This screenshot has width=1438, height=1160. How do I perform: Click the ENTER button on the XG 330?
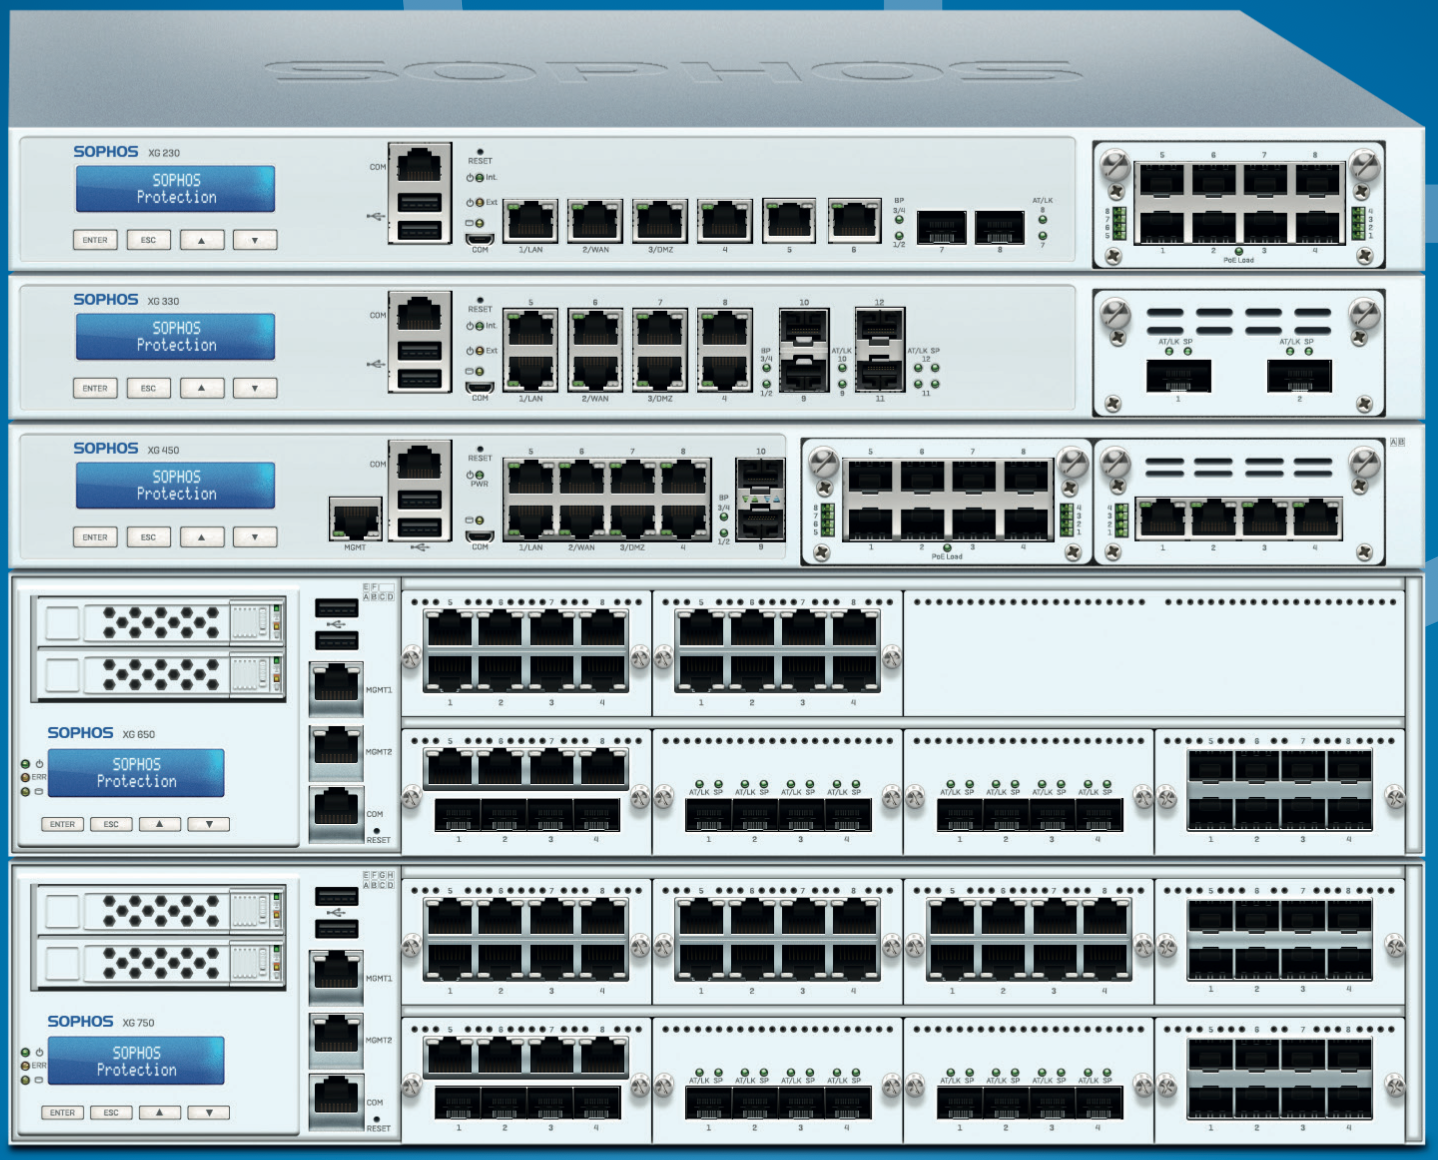pos(95,388)
